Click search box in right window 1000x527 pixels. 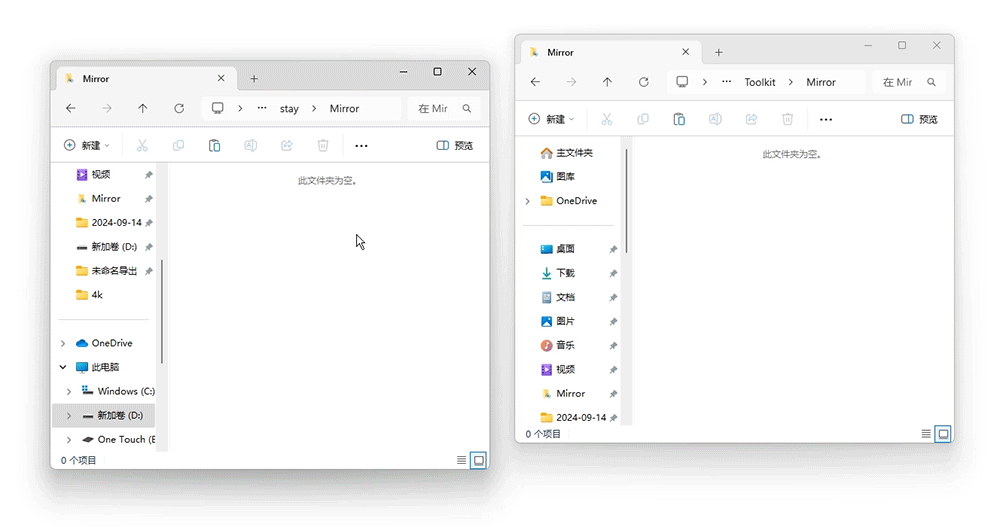point(908,82)
